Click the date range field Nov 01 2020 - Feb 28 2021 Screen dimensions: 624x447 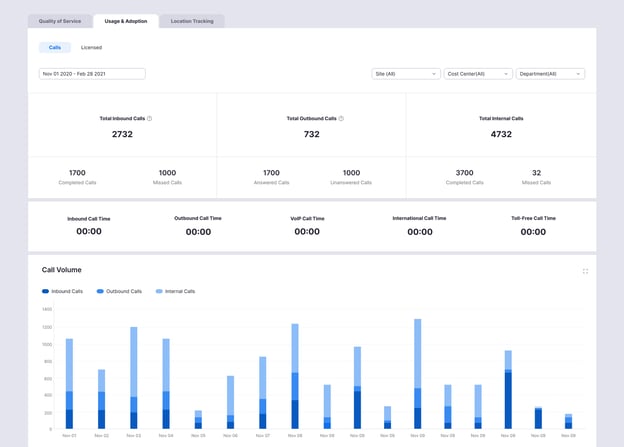pos(92,74)
